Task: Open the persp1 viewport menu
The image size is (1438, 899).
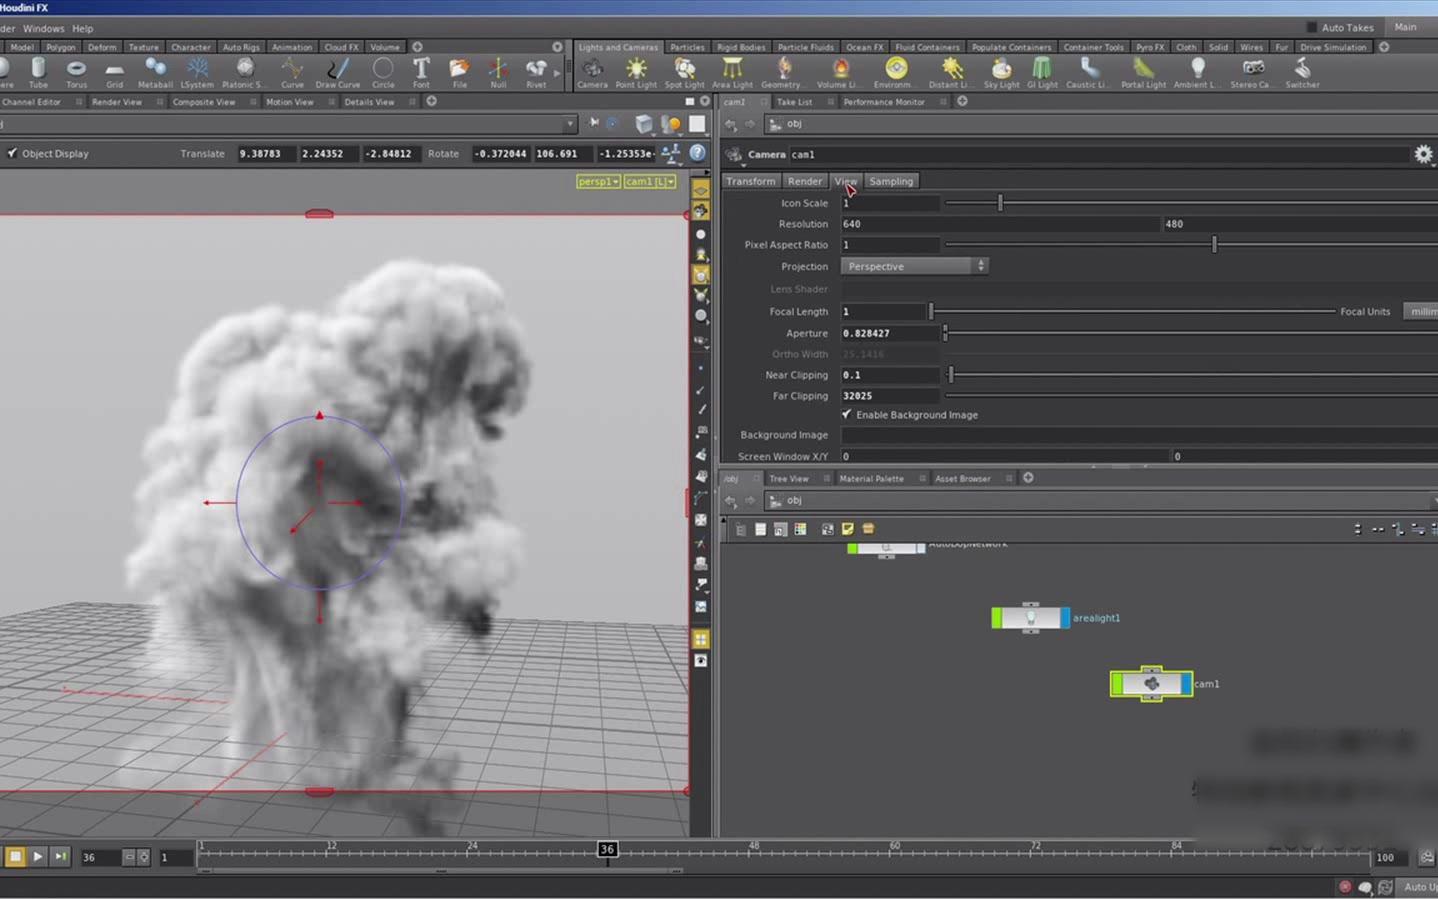Action: 598,181
